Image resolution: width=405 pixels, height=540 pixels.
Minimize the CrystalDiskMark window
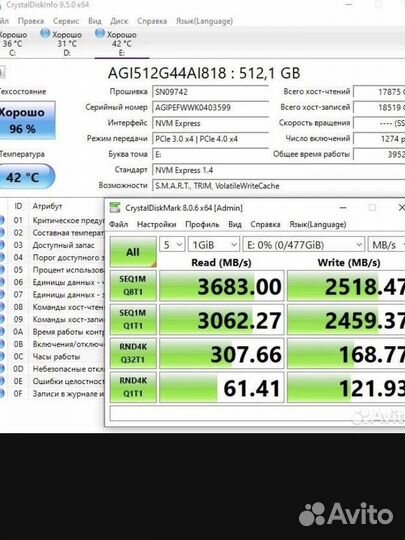coord(343,208)
